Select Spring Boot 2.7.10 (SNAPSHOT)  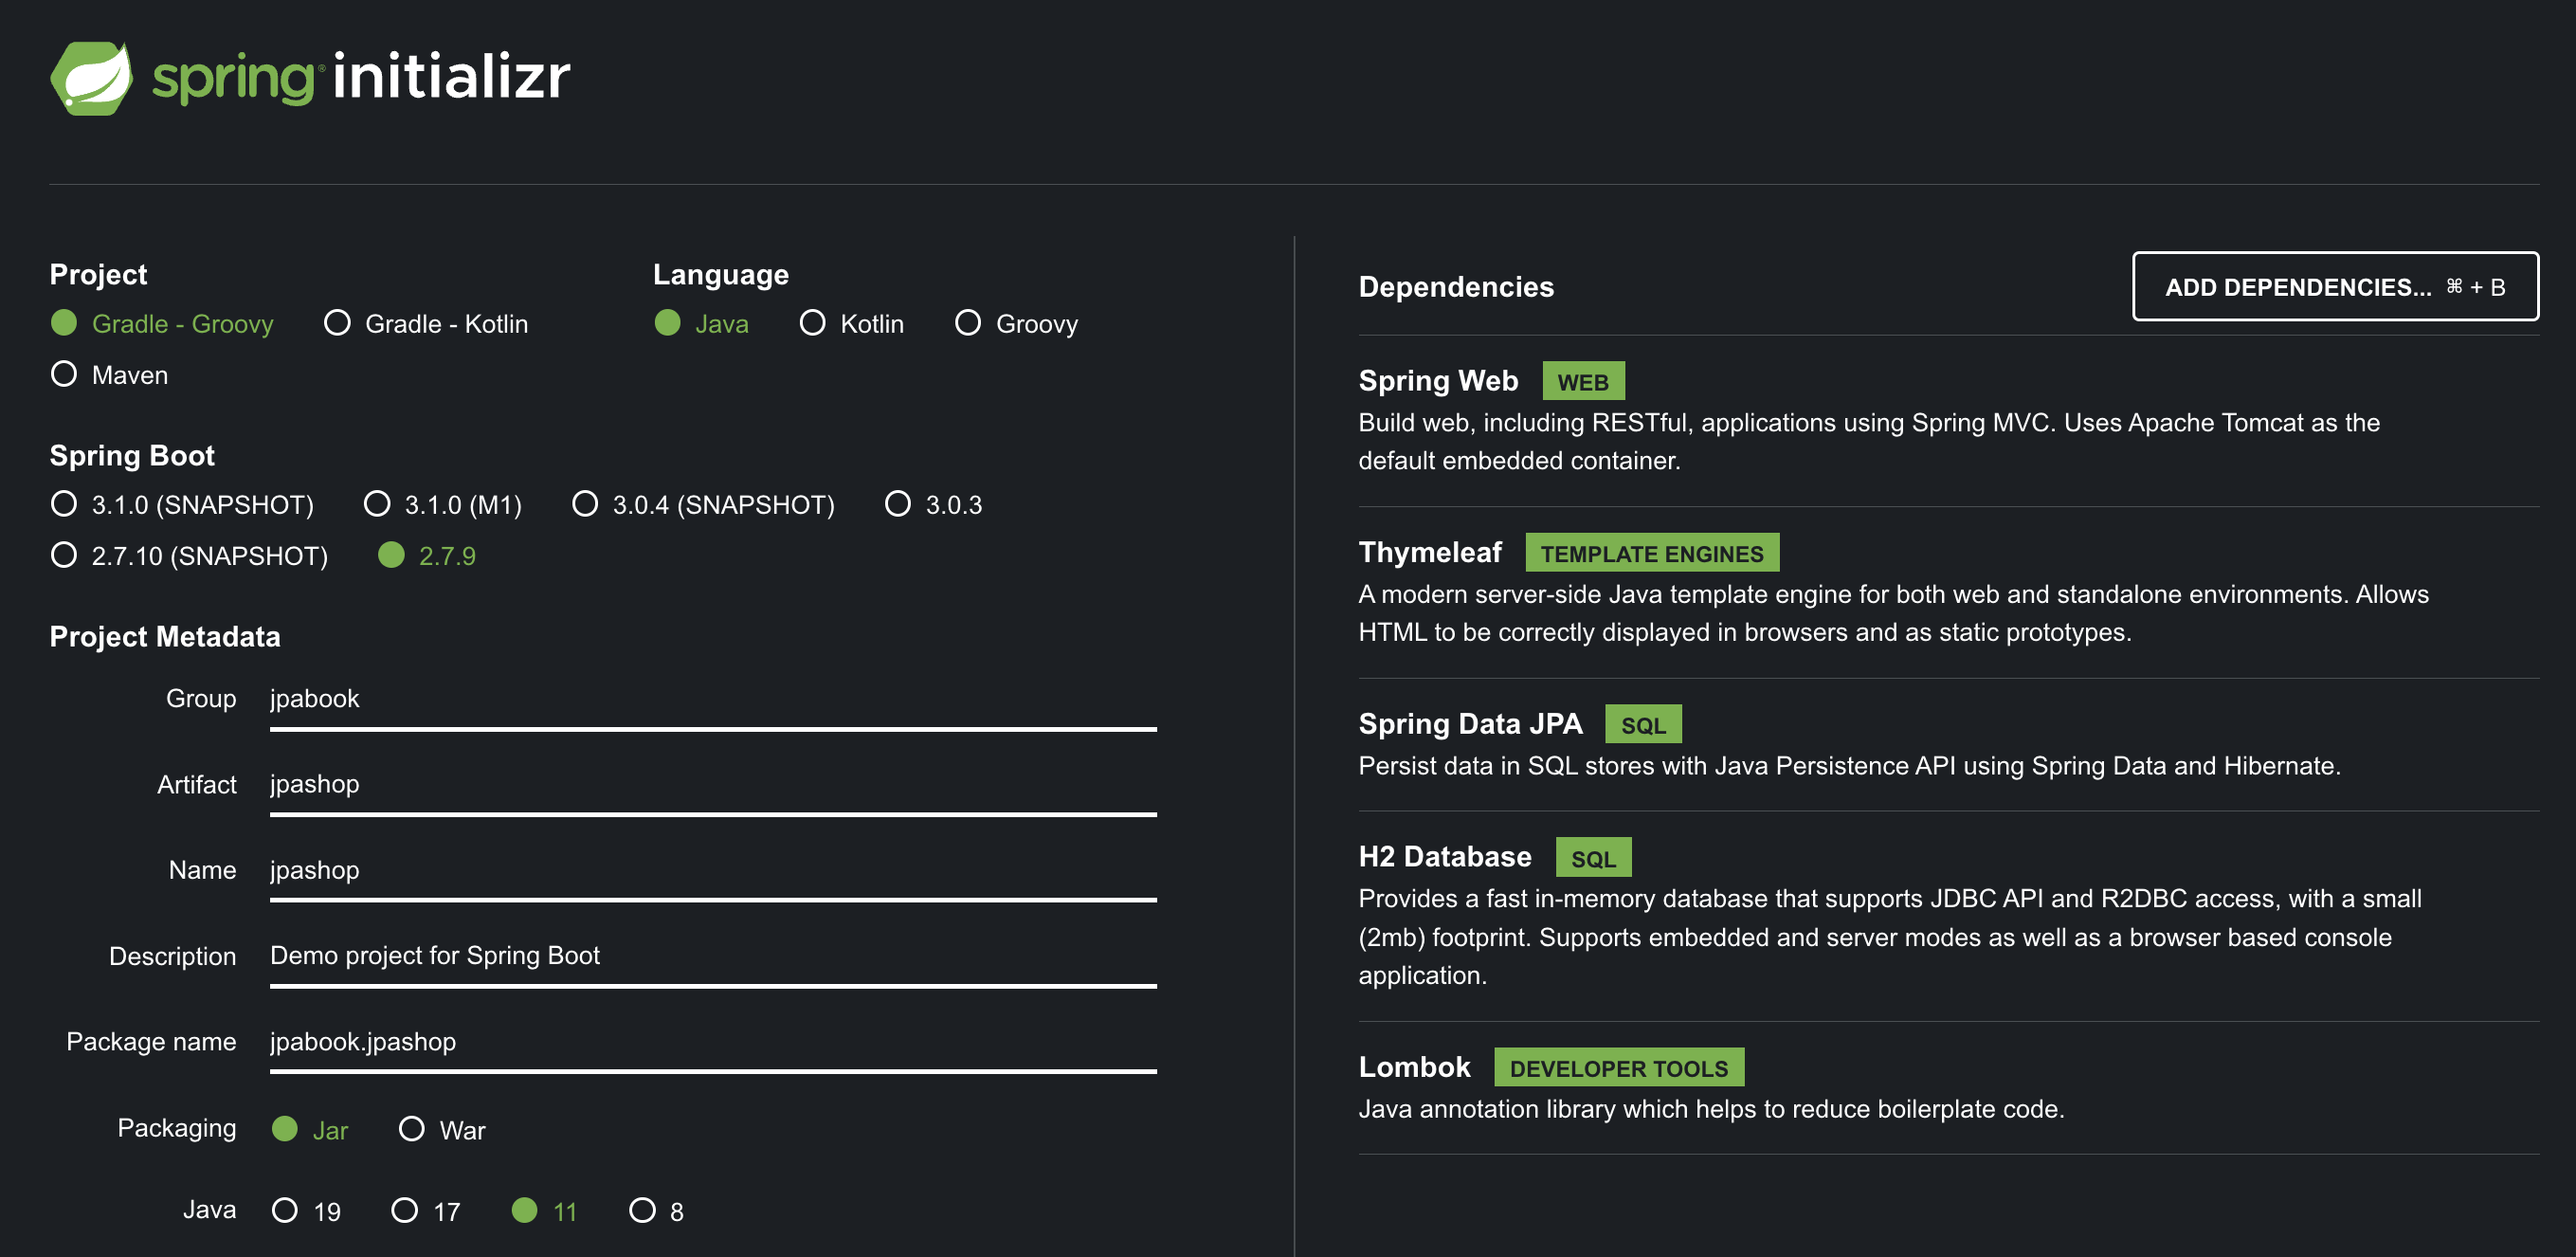189,555
